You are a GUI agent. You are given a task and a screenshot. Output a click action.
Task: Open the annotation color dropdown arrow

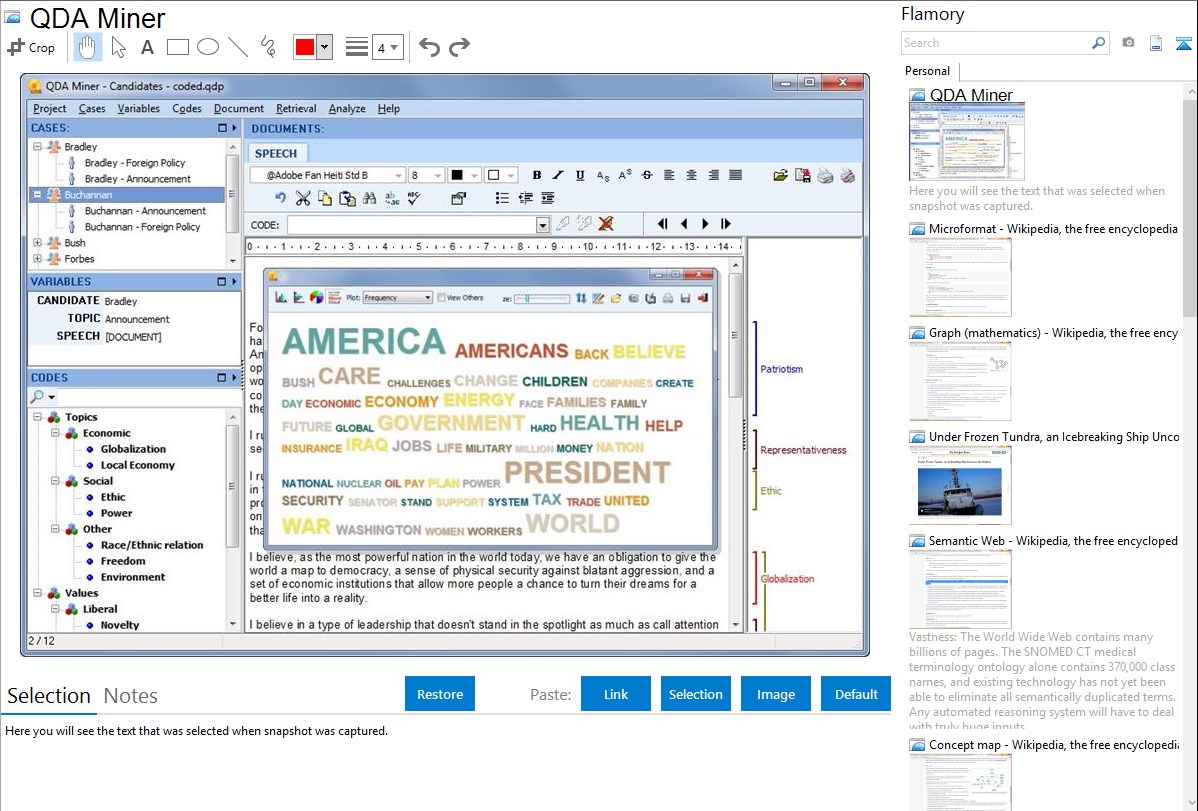325,47
